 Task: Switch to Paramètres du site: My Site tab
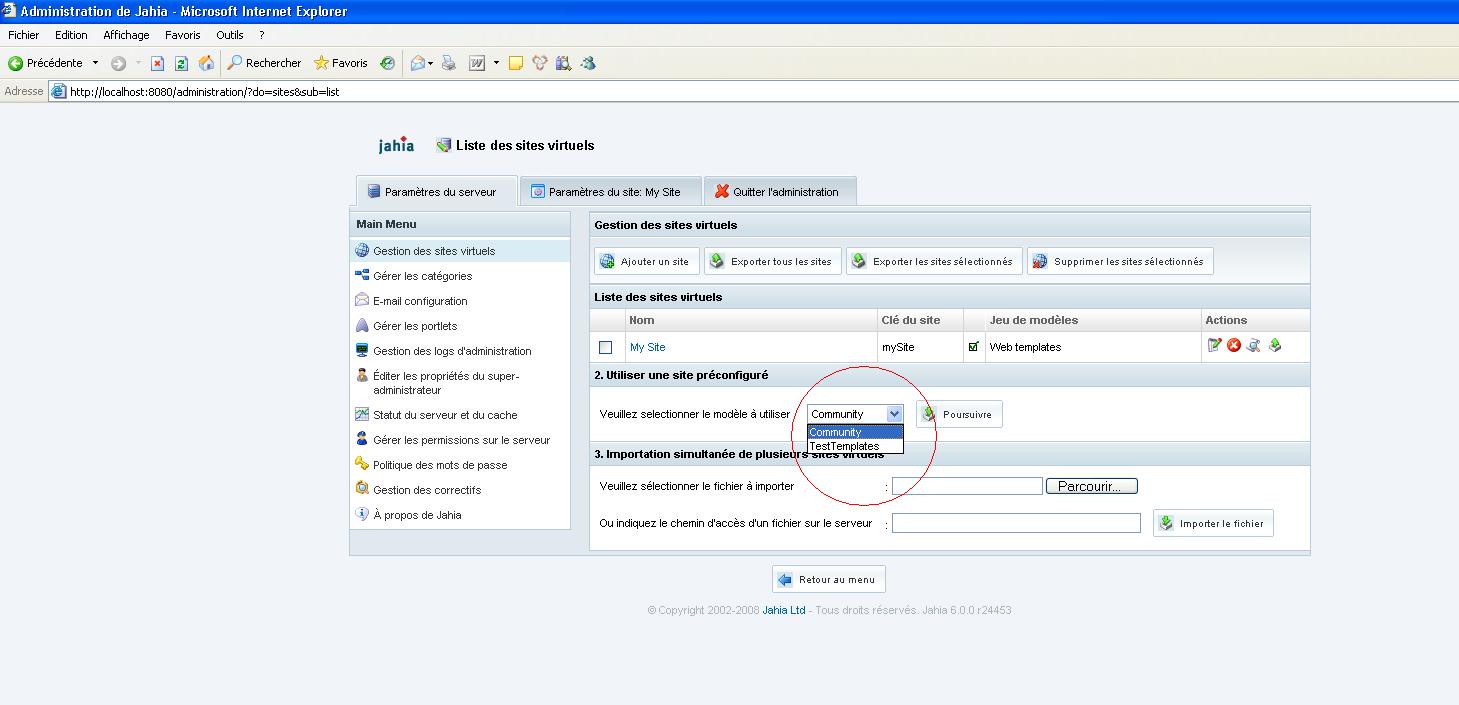pyautogui.click(x=611, y=191)
